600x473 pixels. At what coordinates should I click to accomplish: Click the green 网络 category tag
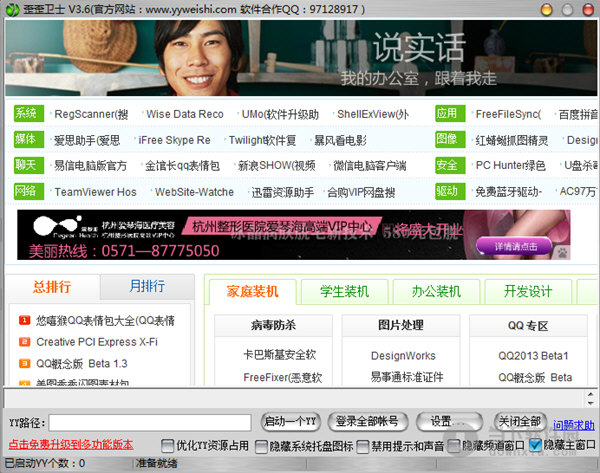[27, 190]
